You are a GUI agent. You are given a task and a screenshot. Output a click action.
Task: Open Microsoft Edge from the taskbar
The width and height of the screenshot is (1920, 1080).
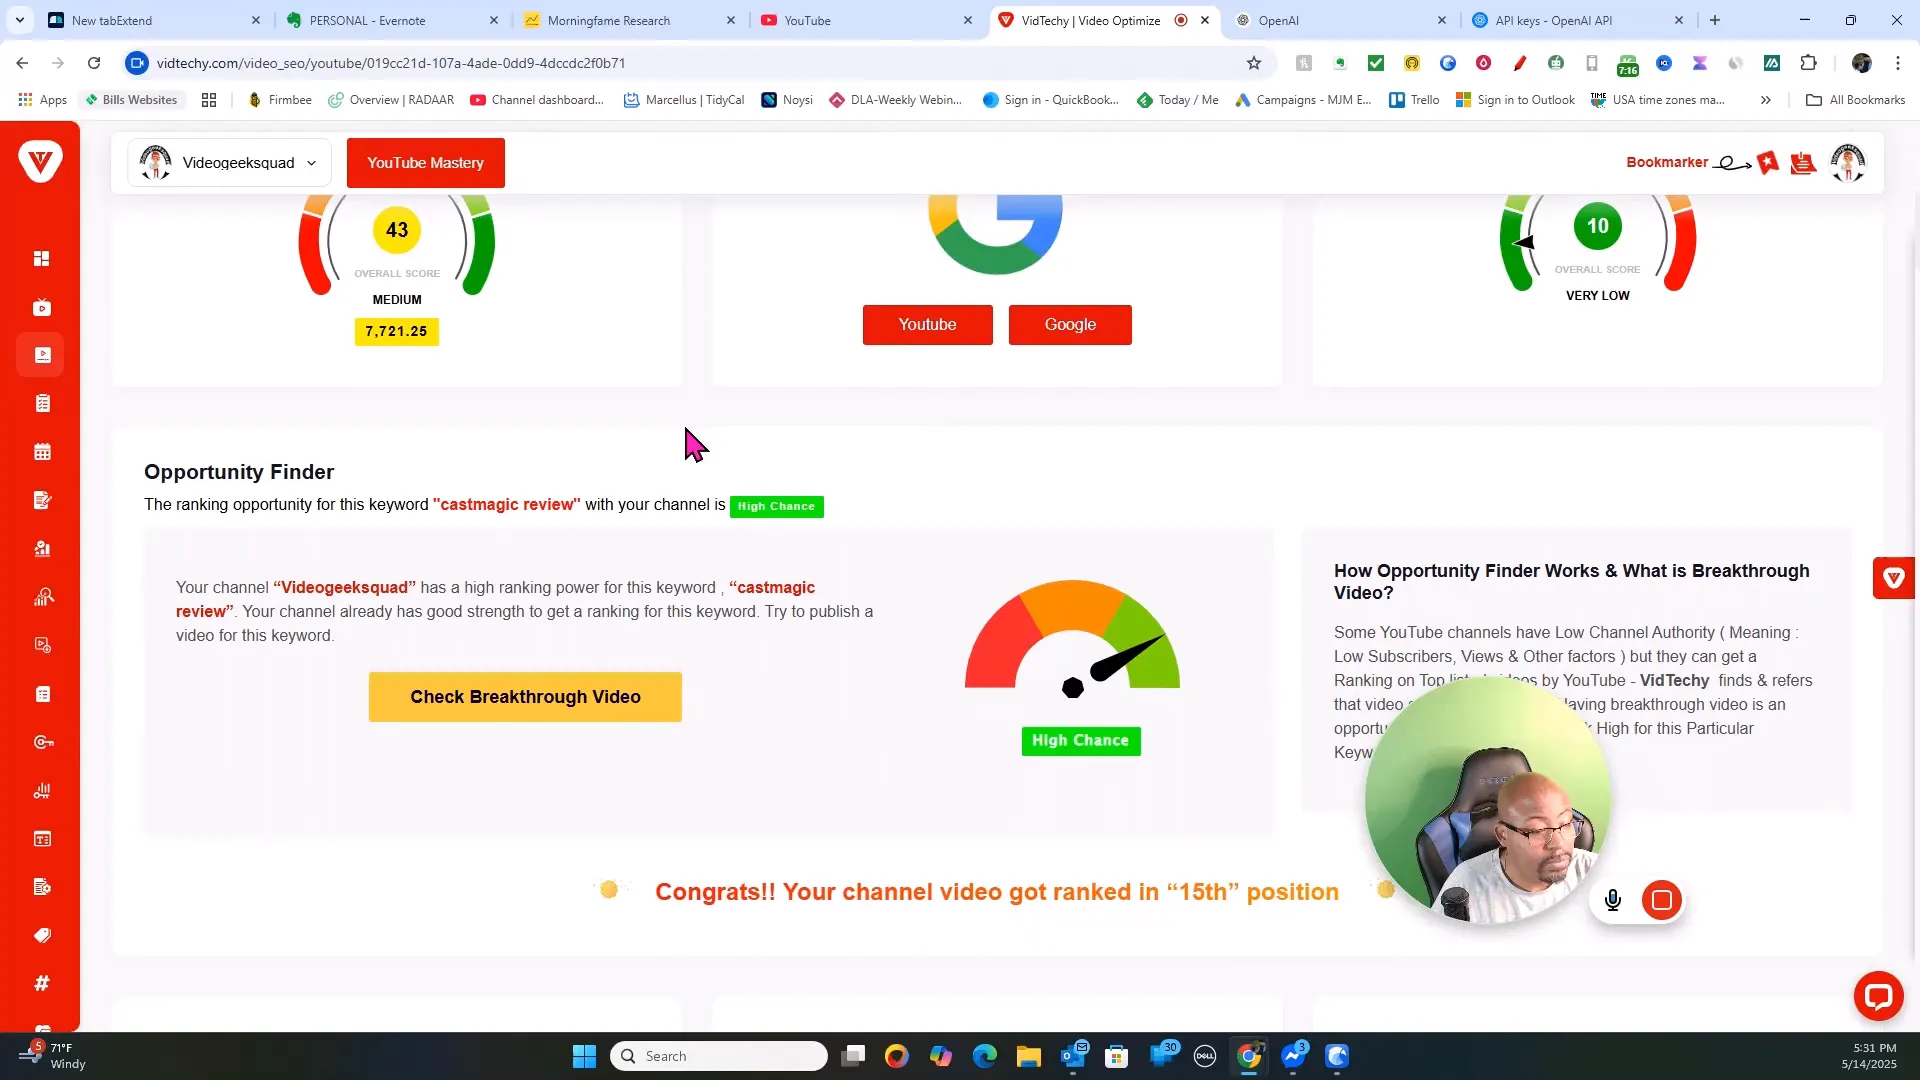(x=985, y=1056)
